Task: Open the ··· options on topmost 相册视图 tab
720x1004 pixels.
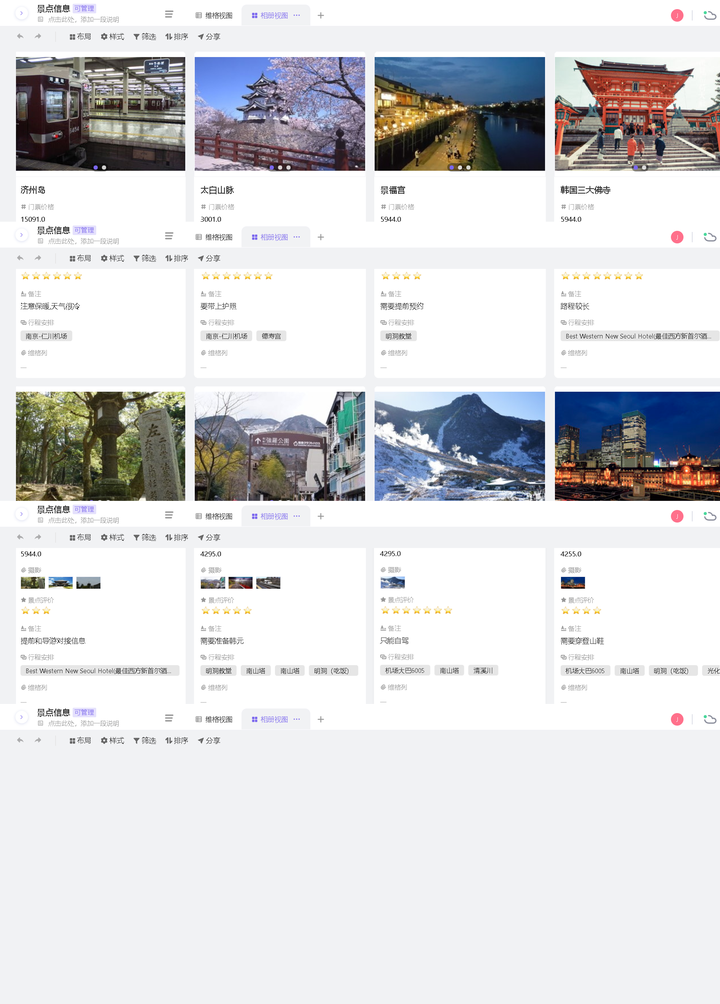Action: click(297, 16)
